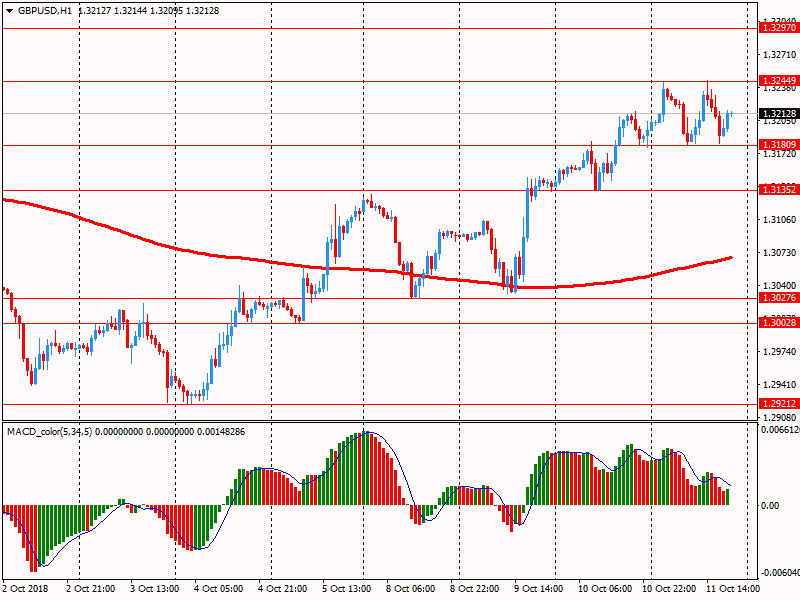800x600 pixels.
Task: Click the 1.31060 price axis label
Action: click(780, 219)
